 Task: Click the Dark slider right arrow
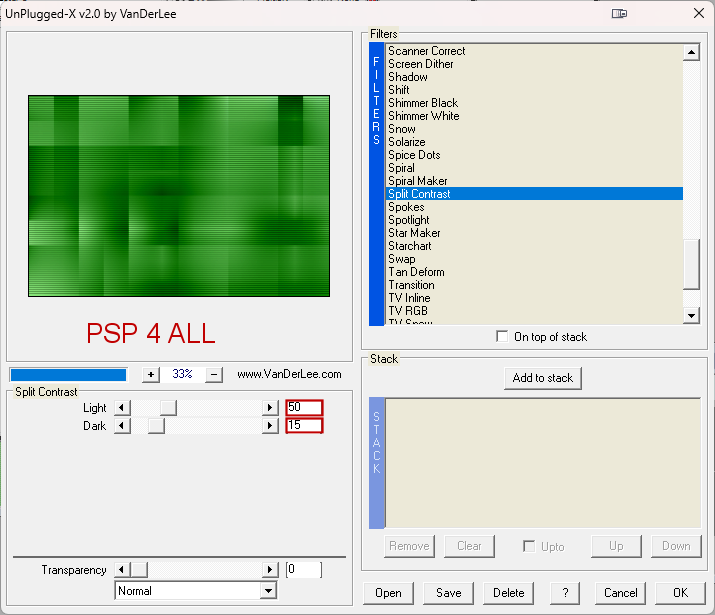tap(269, 426)
